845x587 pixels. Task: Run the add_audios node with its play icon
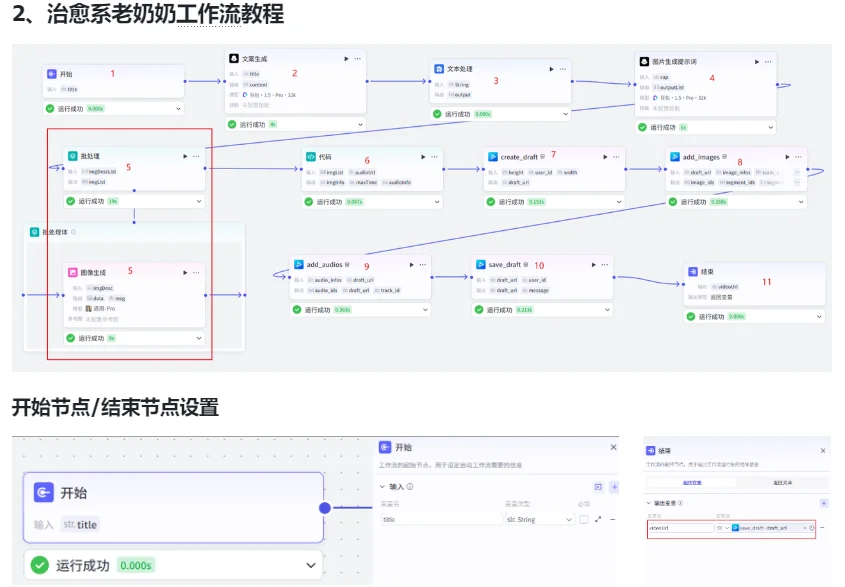point(411,265)
